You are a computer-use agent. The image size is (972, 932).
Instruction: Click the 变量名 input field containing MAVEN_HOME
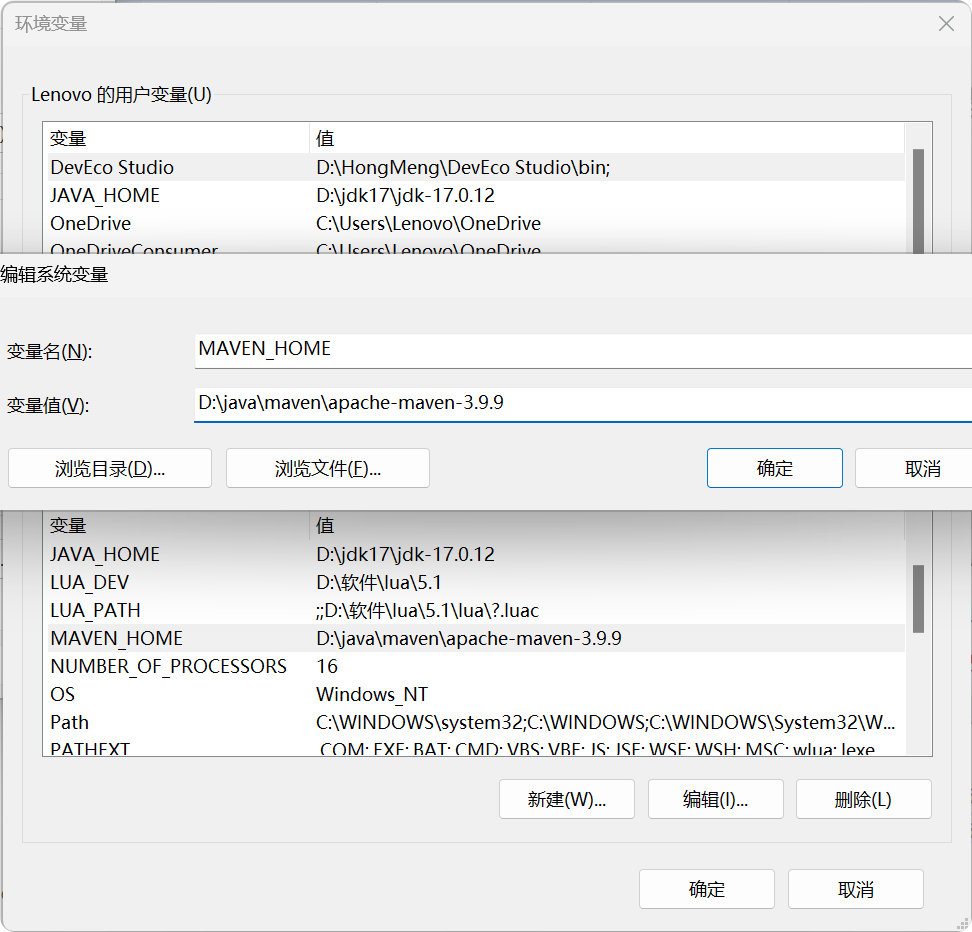coord(583,351)
